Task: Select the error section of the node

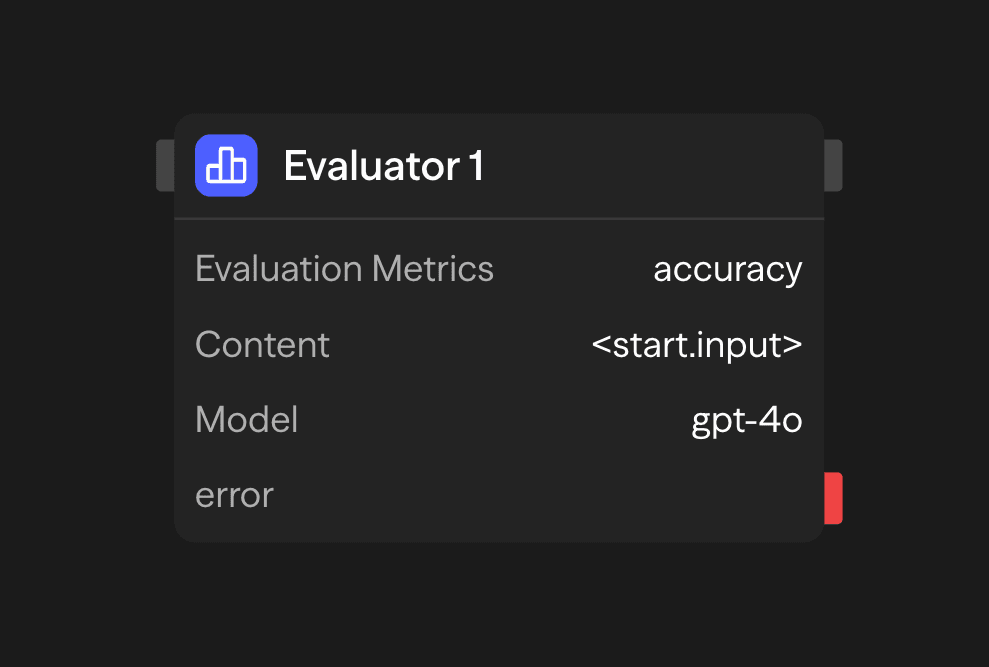Action: point(234,495)
